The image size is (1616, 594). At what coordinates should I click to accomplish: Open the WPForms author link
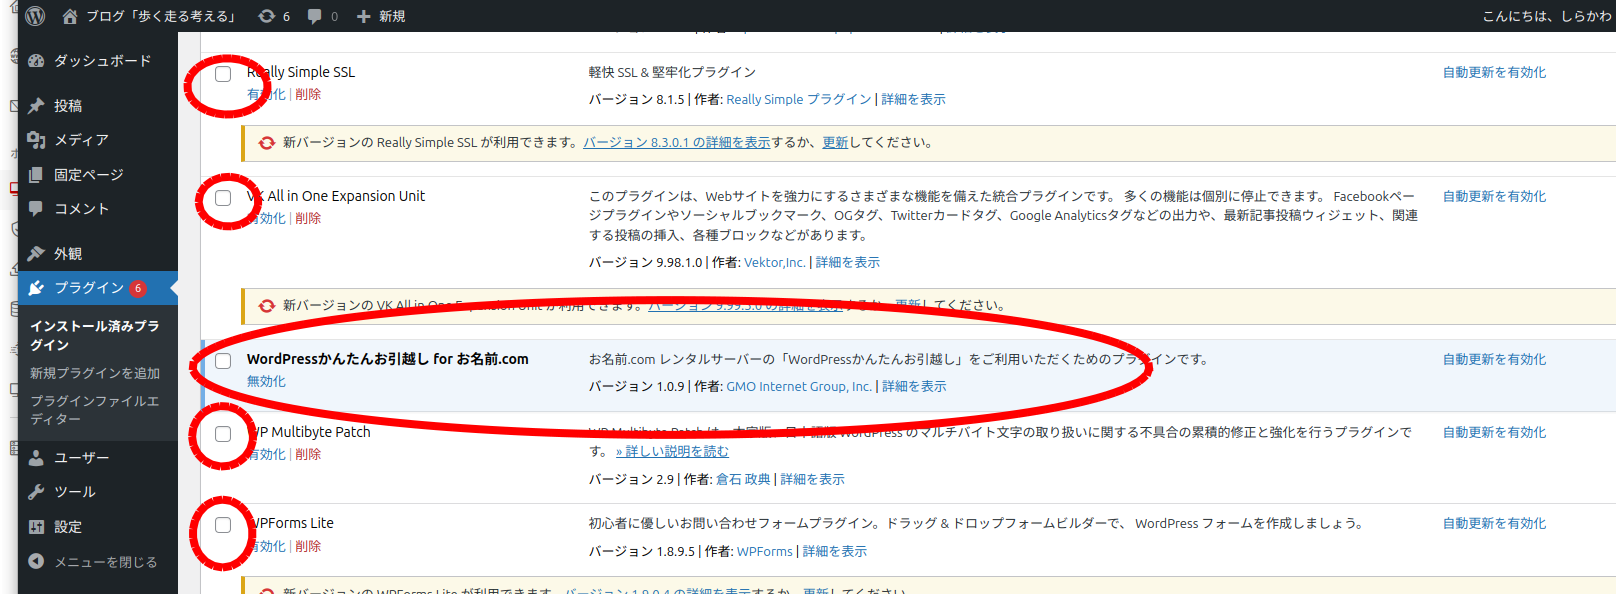(x=765, y=551)
